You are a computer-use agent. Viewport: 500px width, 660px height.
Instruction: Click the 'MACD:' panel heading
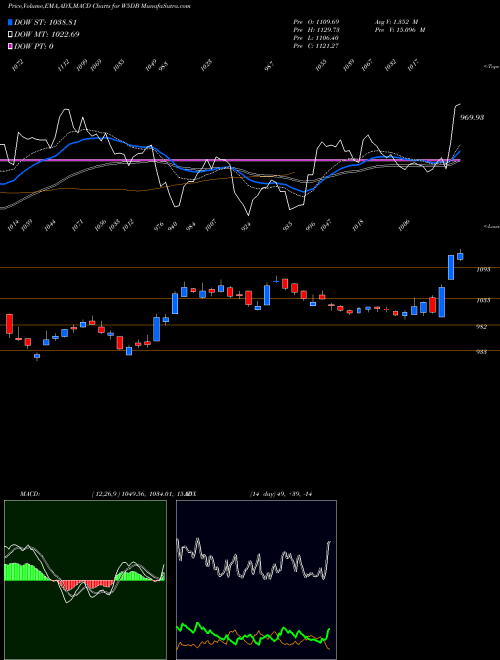(x=30, y=494)
